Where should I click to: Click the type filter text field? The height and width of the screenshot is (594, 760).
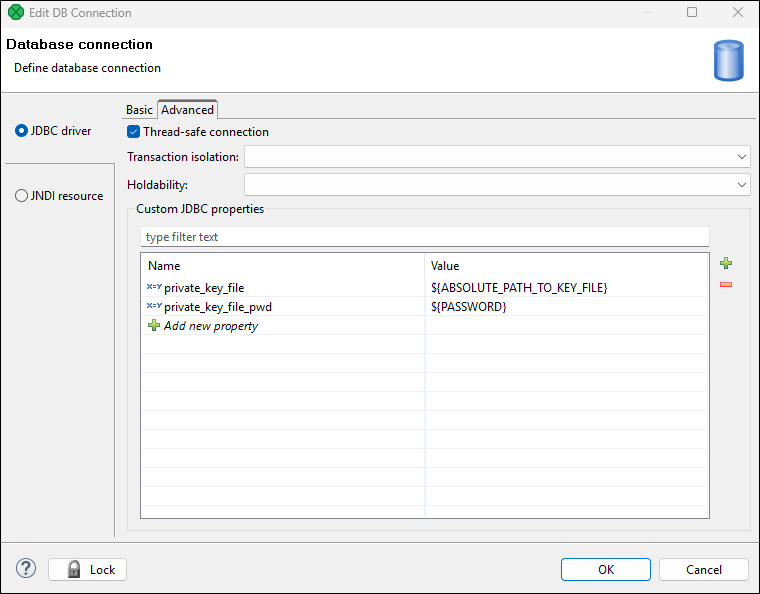click(424, 237)
